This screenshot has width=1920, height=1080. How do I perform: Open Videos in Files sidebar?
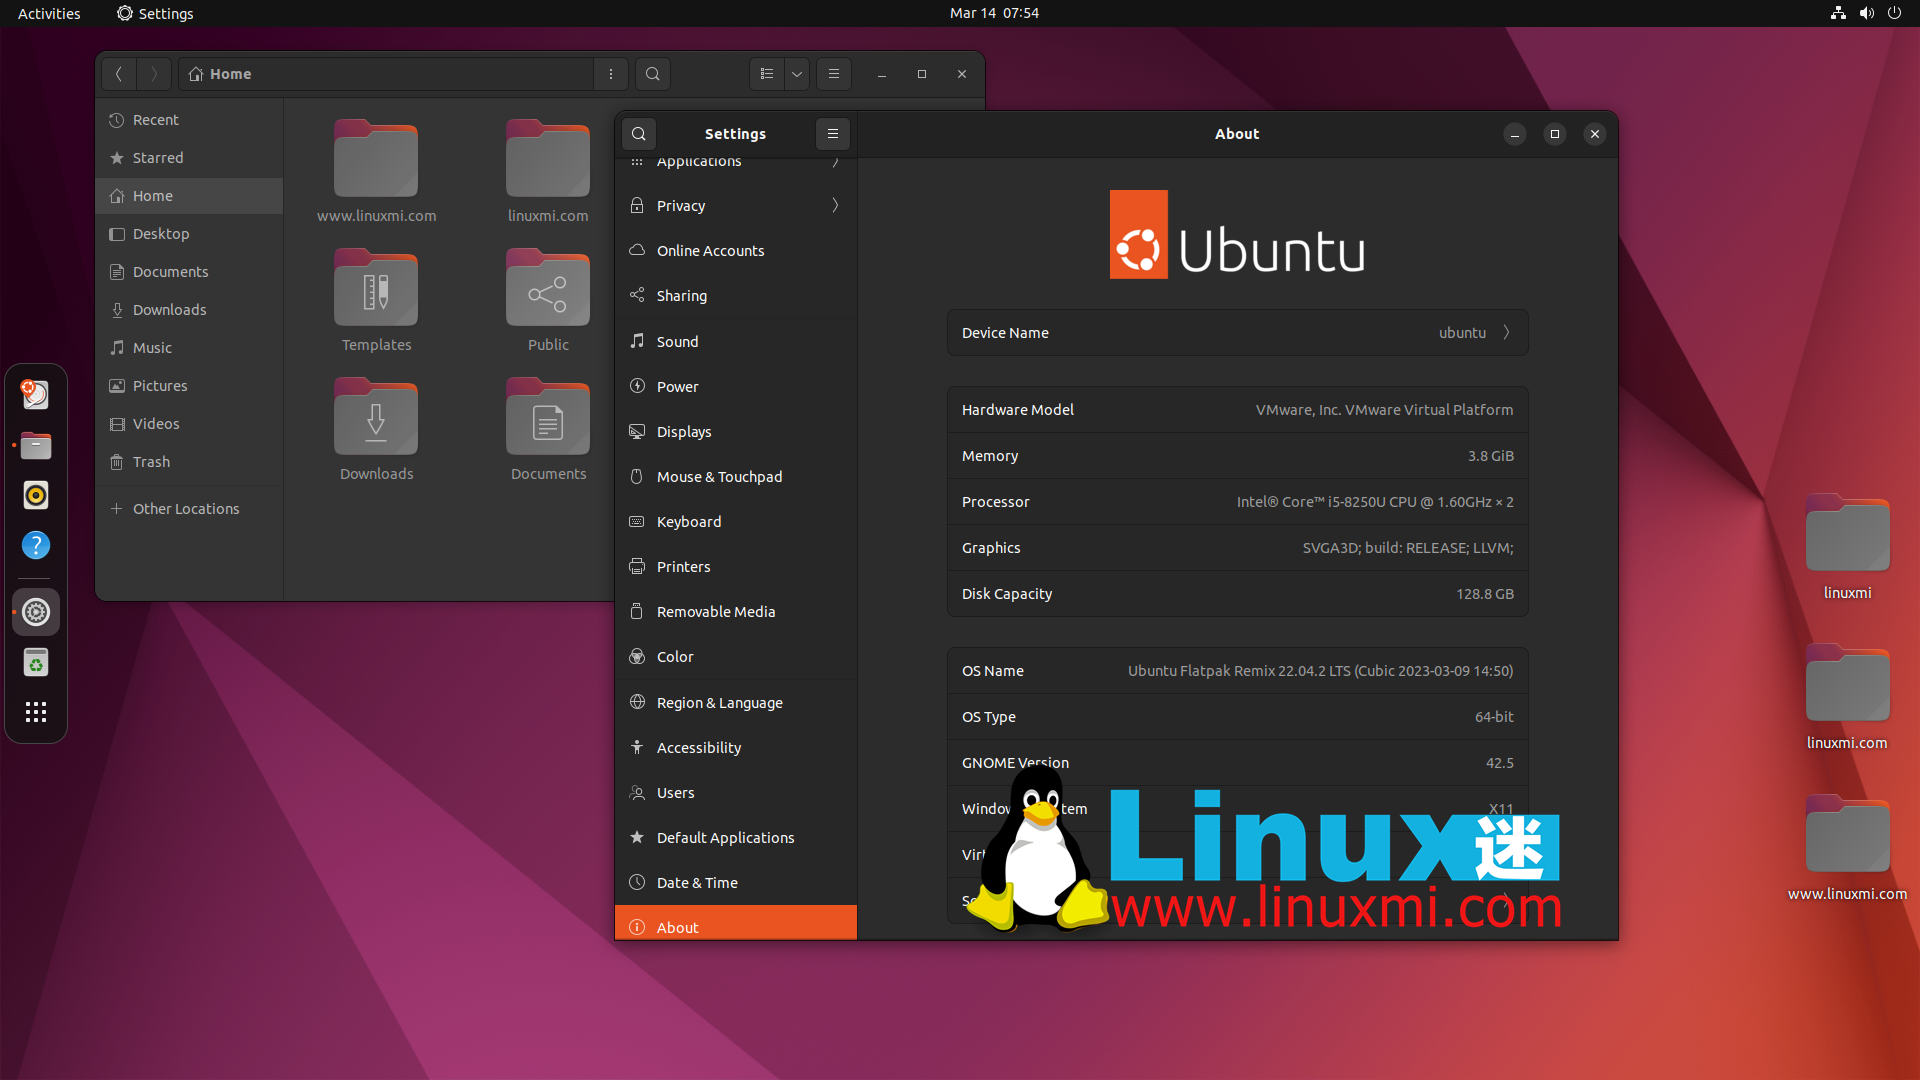[189, 424]
